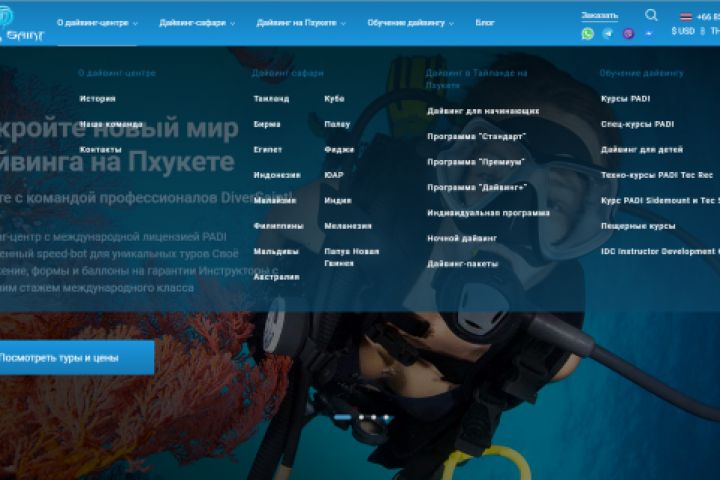Expand the 'Обучение дайвингу' chevron
The height and width of the screenshot is (480, 720).
pos(451,23)
